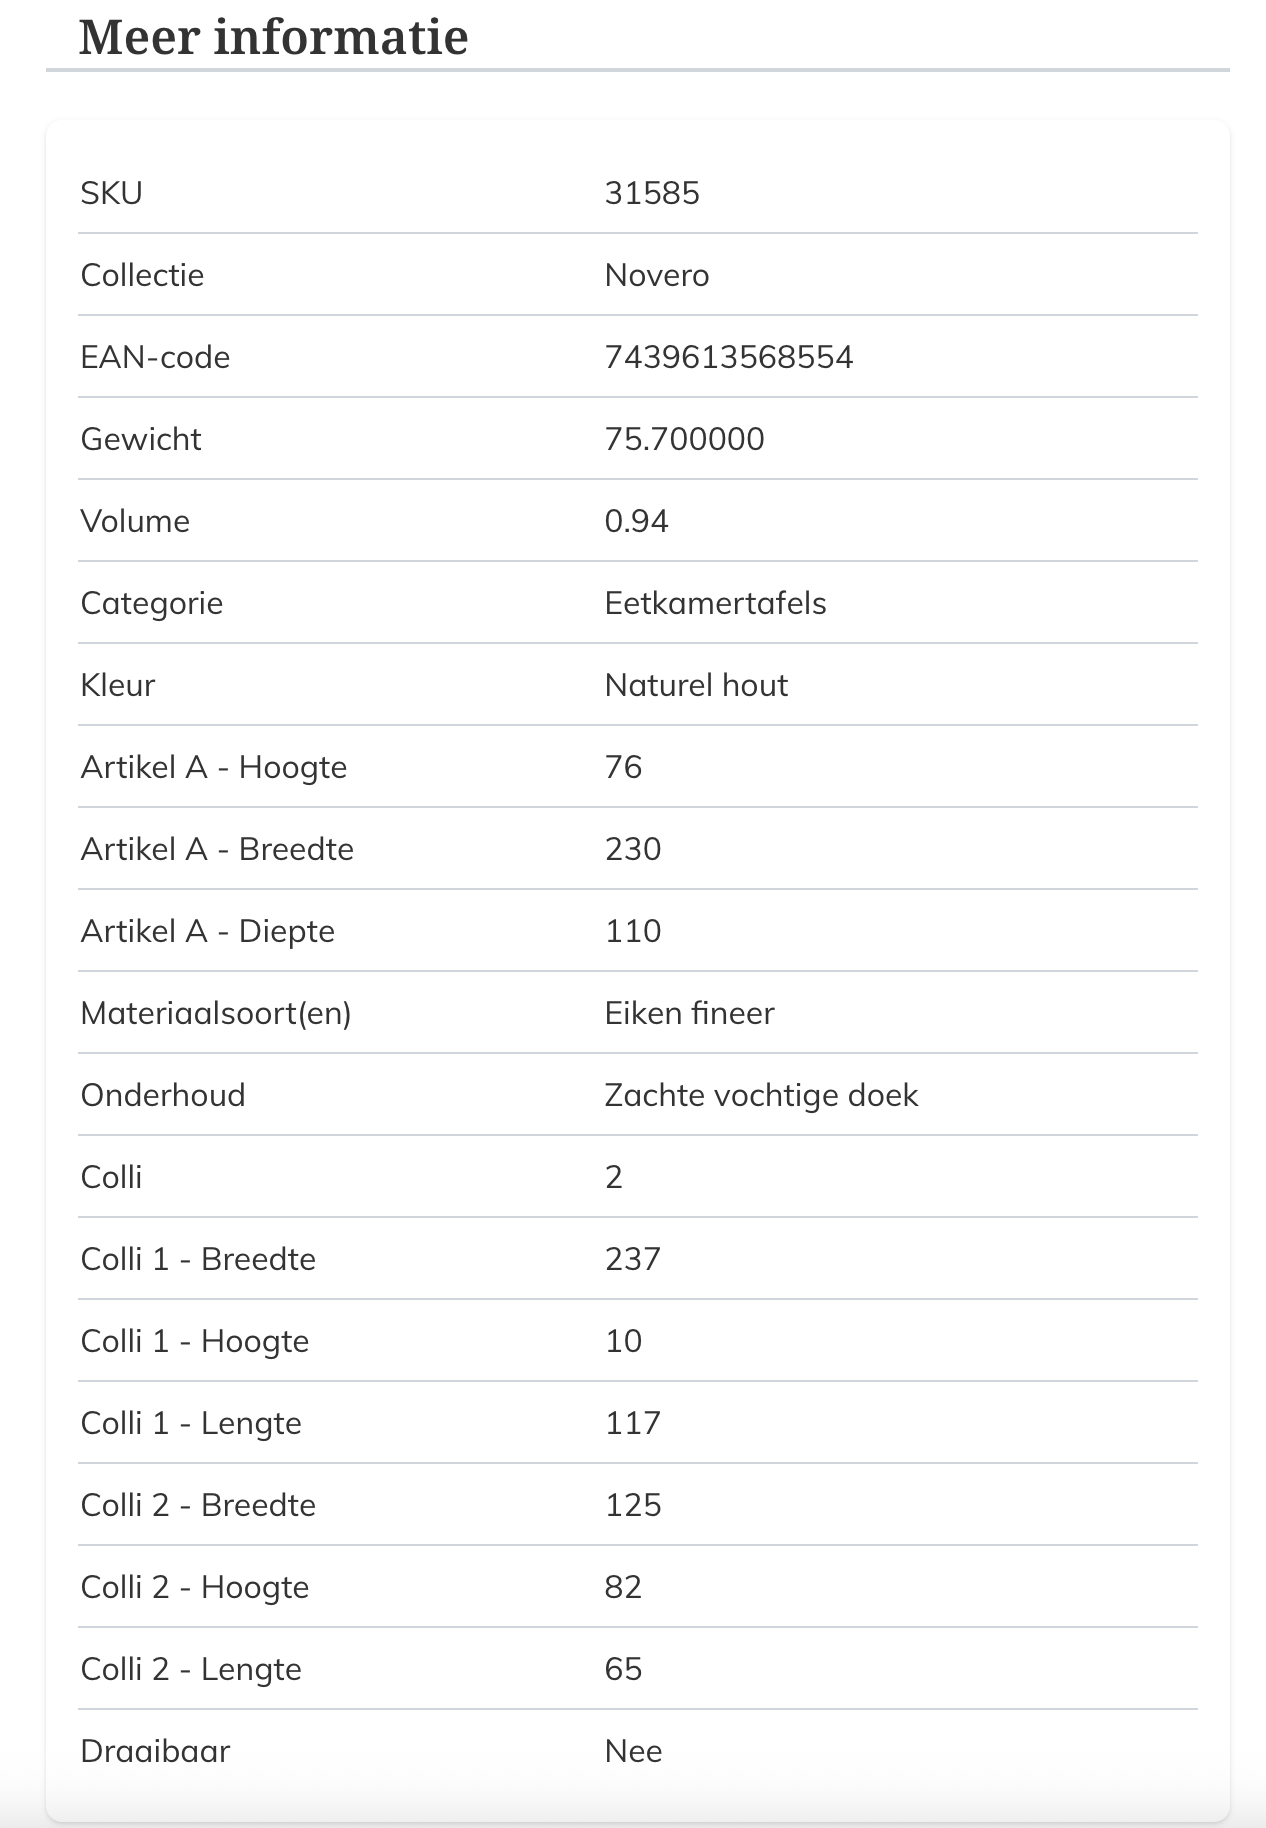
Task: Select the Eiken fineer material value
Action: point(689,1013)
